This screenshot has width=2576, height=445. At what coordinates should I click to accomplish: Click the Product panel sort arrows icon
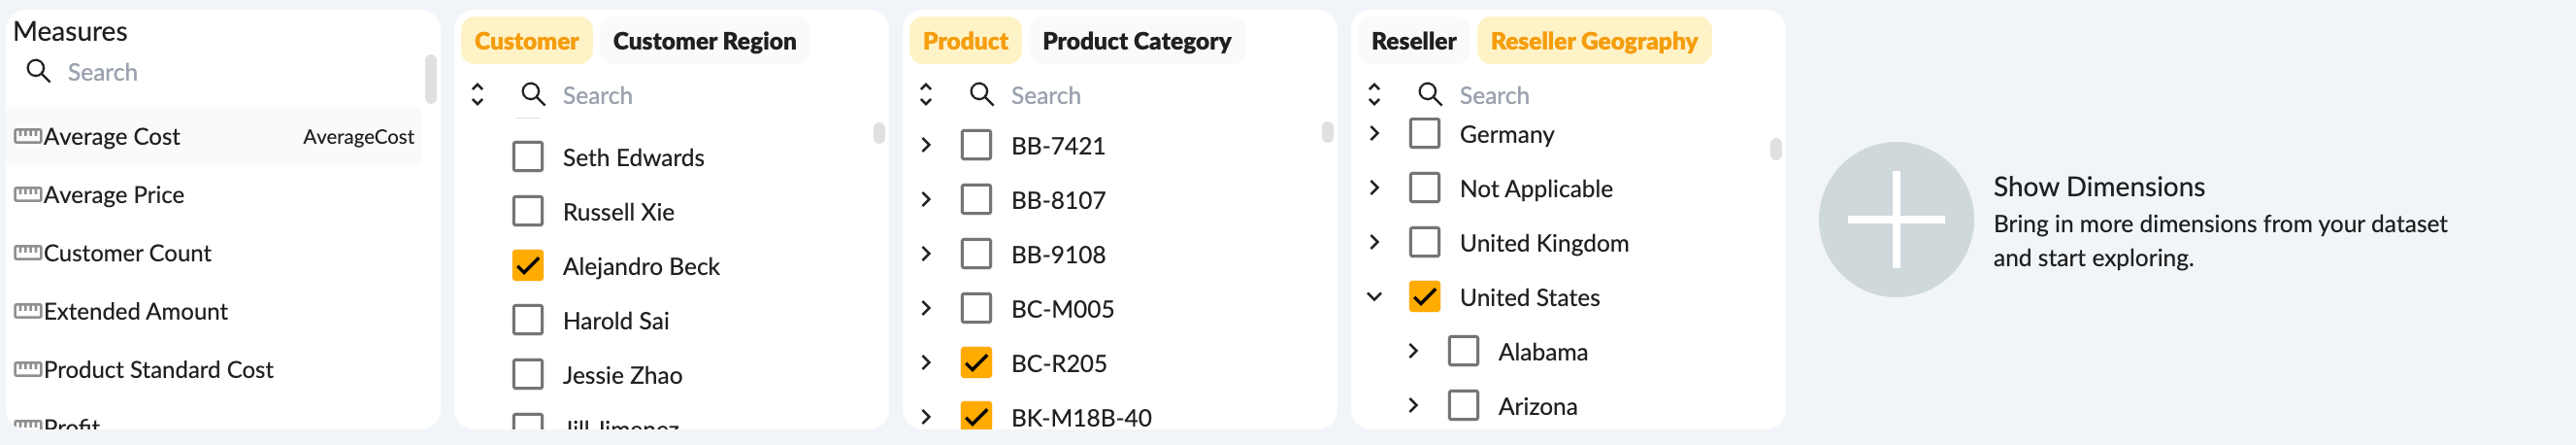(x=925, y=95)
